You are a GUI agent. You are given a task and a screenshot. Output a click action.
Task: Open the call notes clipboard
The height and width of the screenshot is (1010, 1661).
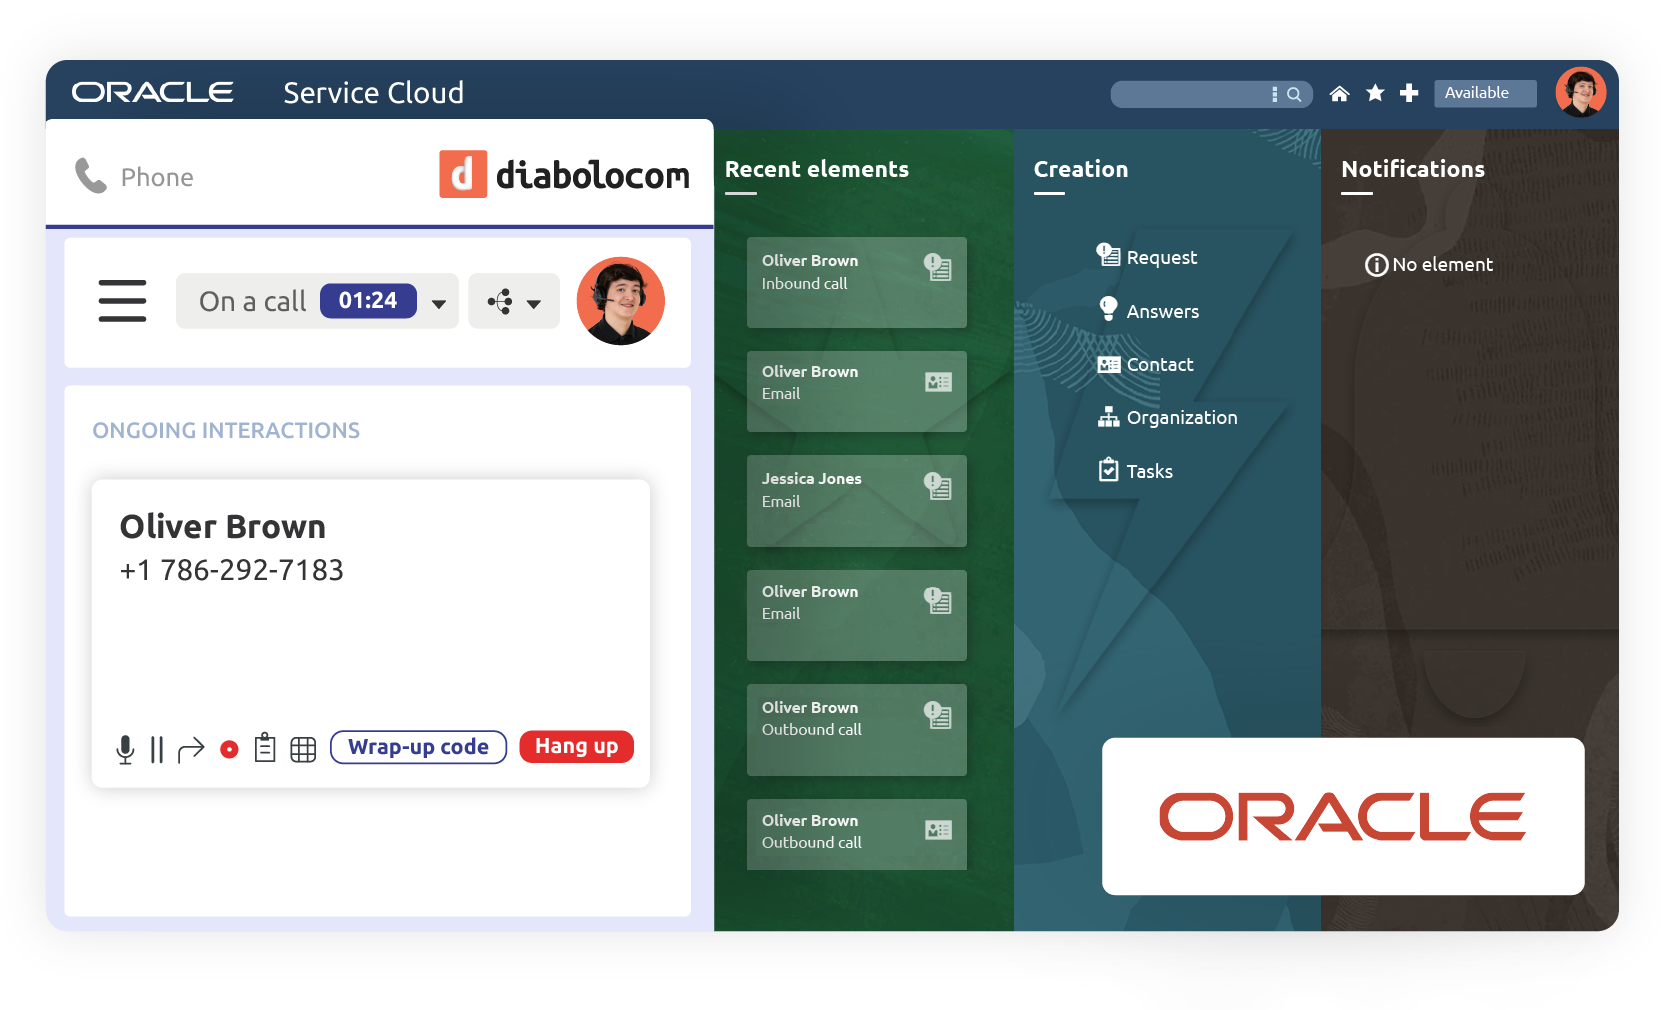265,747
